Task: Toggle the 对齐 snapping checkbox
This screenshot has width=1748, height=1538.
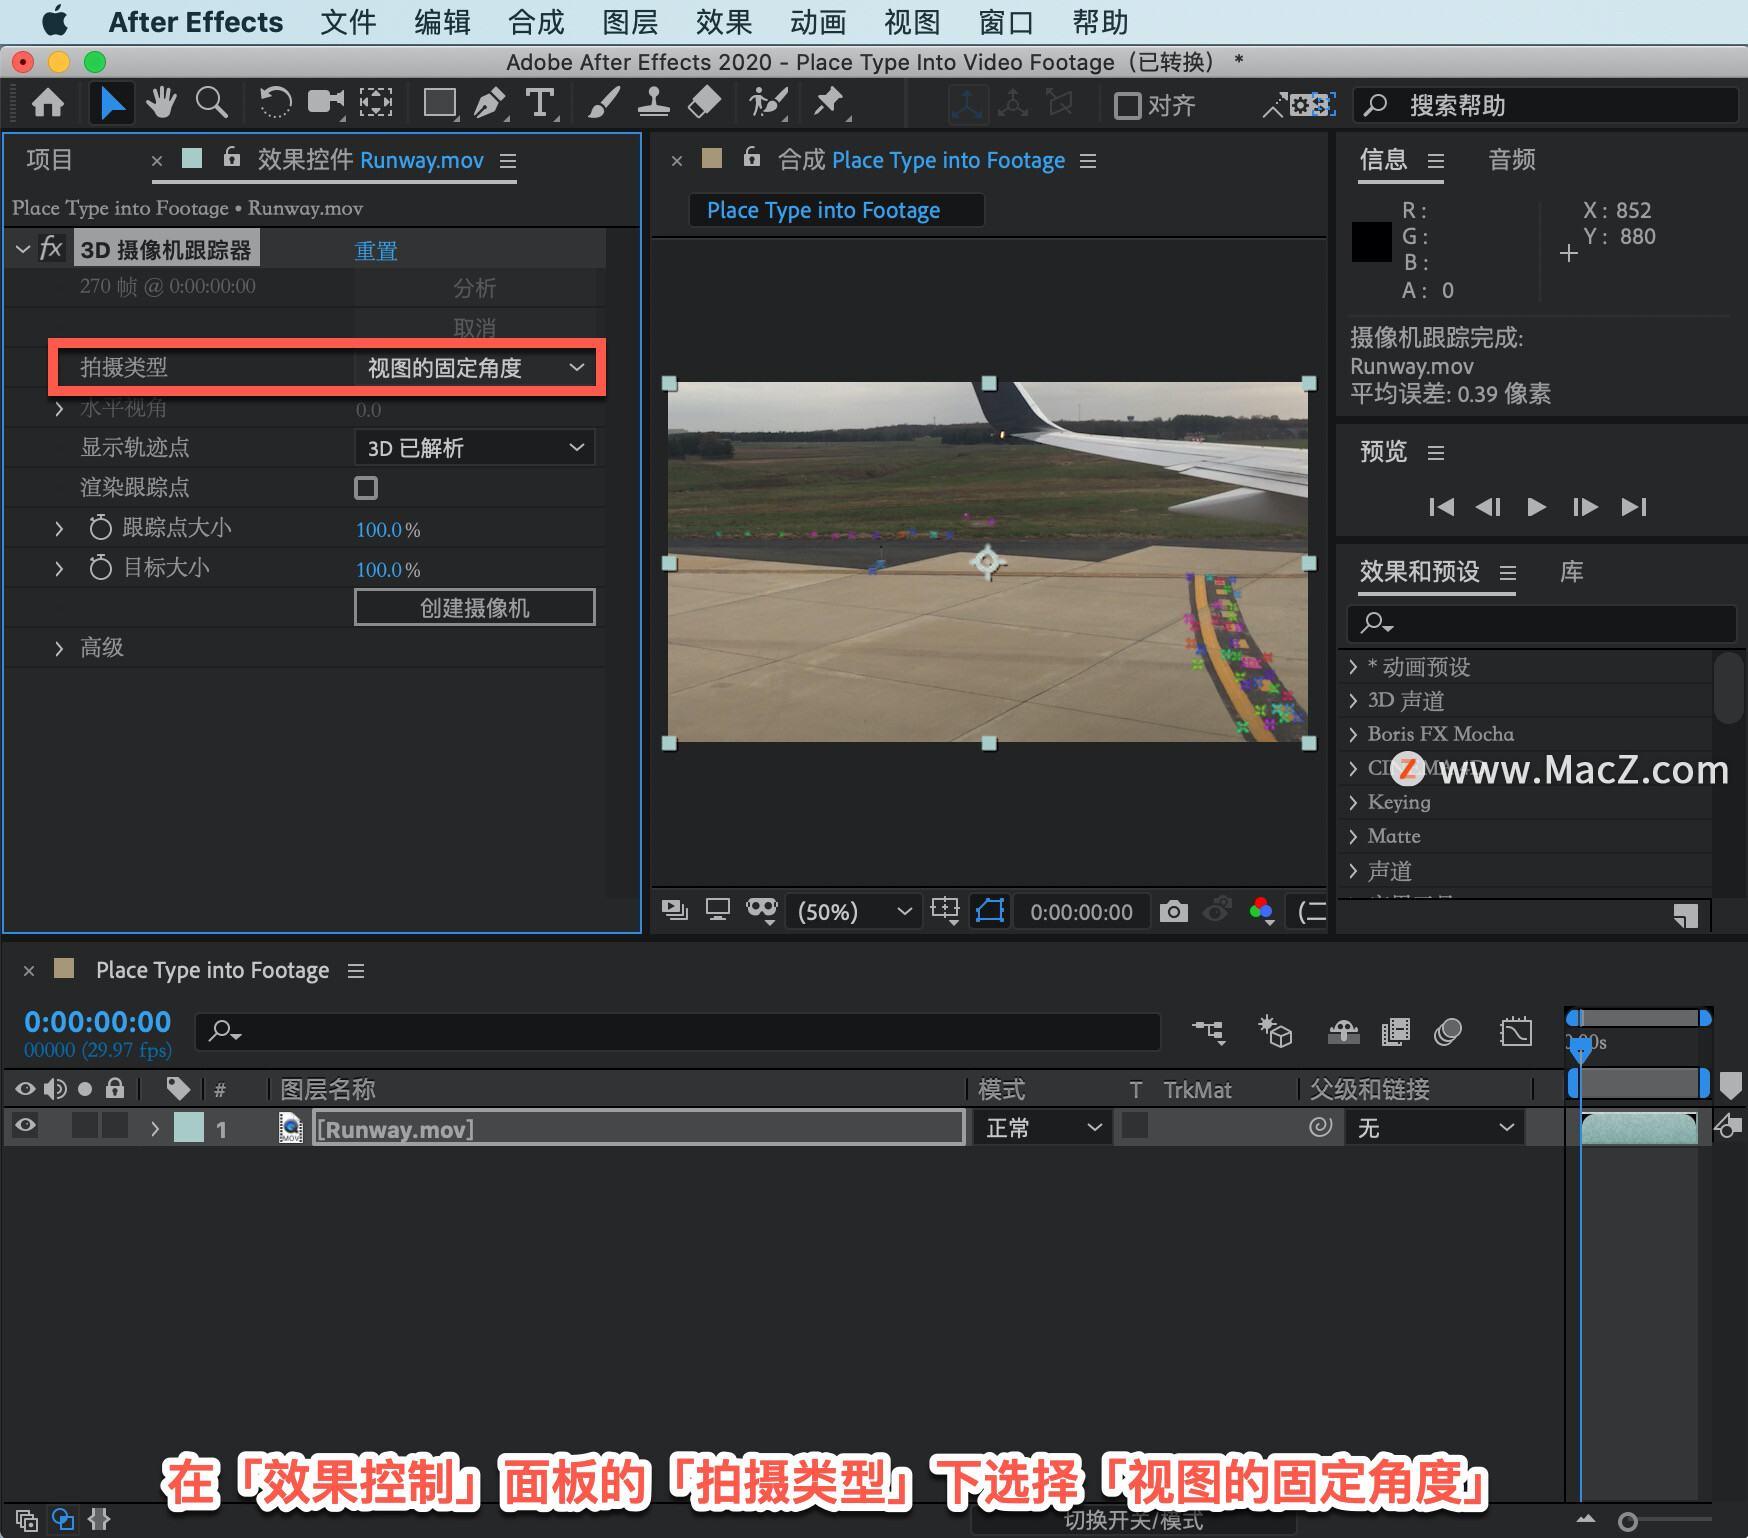Action: coord(1127,105)
